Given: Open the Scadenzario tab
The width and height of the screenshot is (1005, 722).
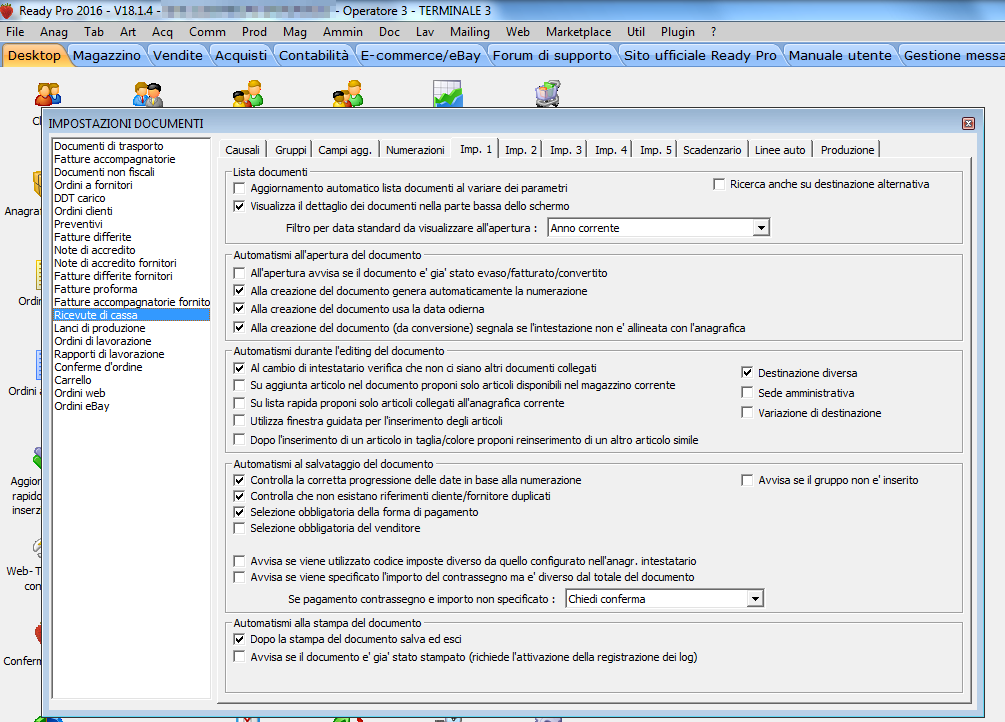Looking at the screenshot, I should pos(711,150).
